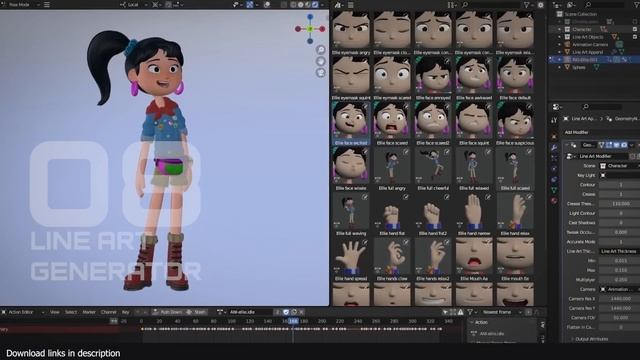The height and width of the screenshot is (360, 640).
Task: Click the Push Down button
Action: click(x=168, y=312)
